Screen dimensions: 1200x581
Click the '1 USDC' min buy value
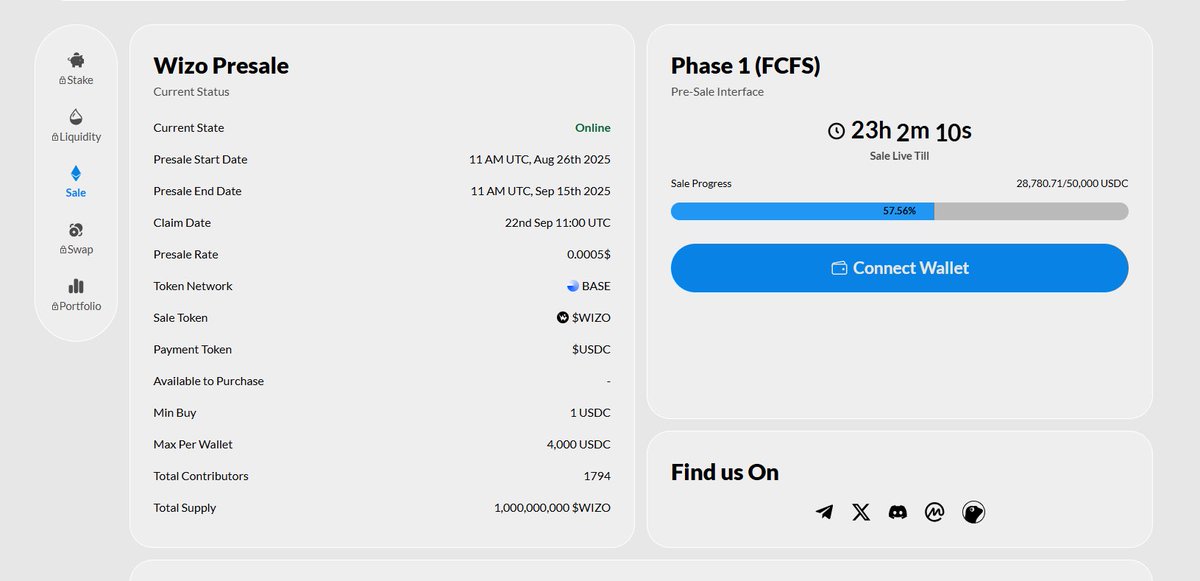[590, 413]
